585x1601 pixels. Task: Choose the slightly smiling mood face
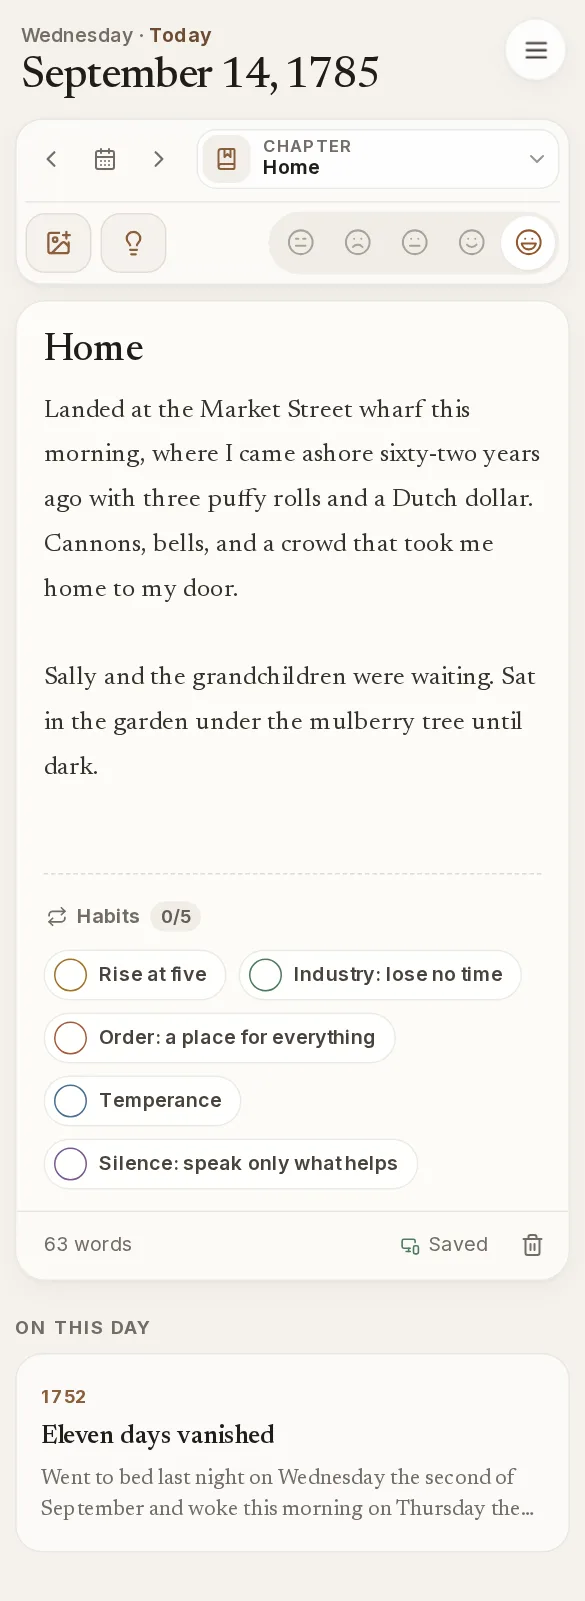(x=472, y=242)
